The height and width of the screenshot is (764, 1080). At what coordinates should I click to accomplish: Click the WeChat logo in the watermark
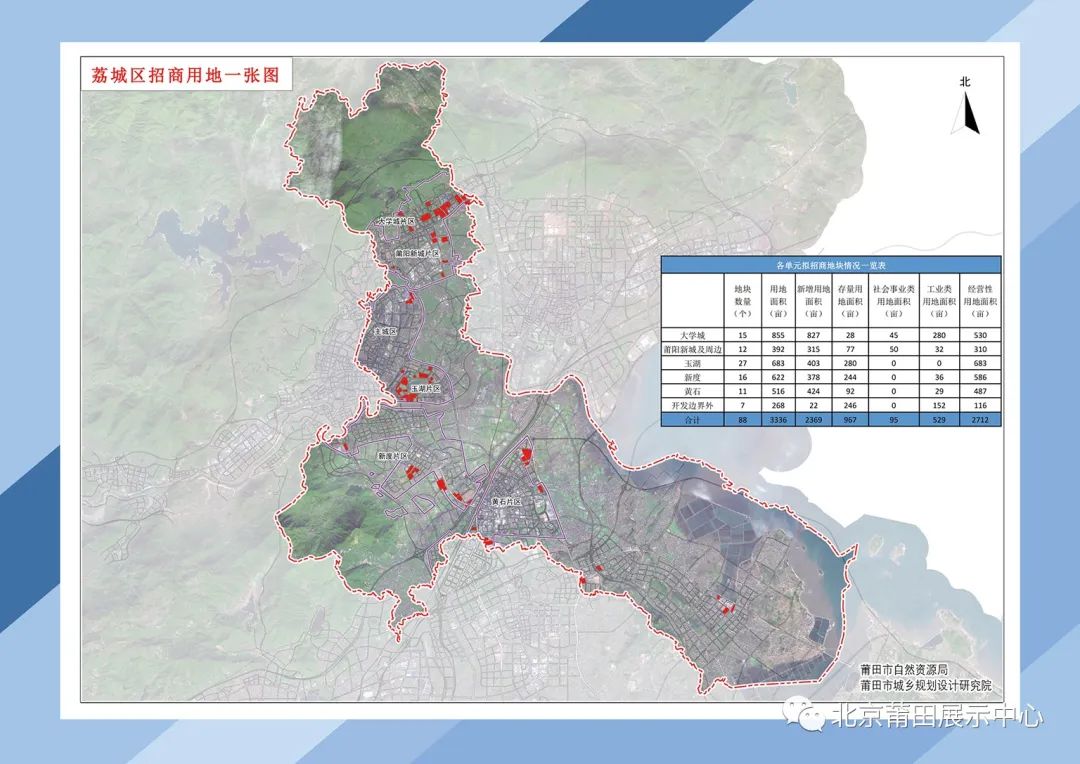[805, 714]
